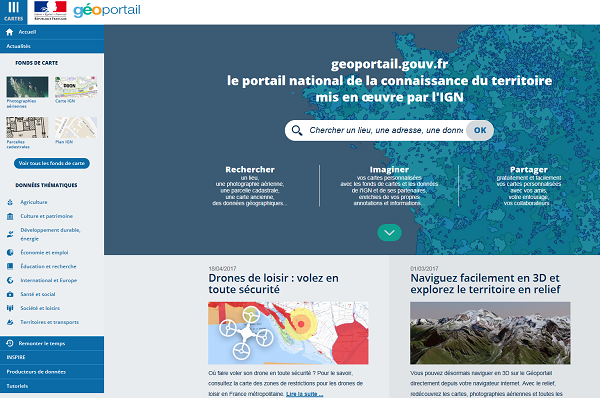Open the INSPIRE menu entry
The image size is (600, 398).
click(x=52, y=357)
